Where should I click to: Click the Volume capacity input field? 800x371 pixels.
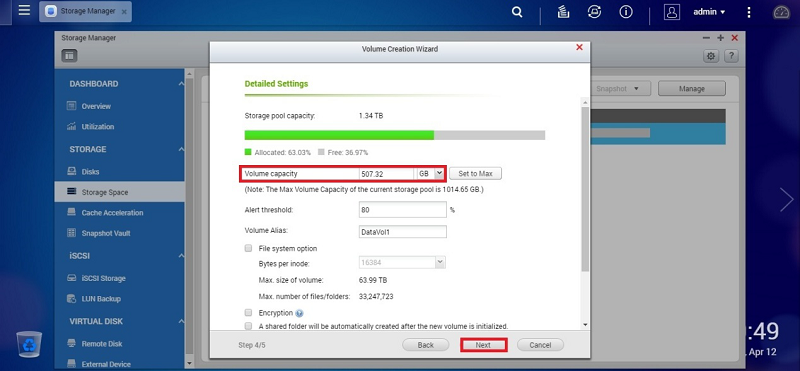(387, 174)
